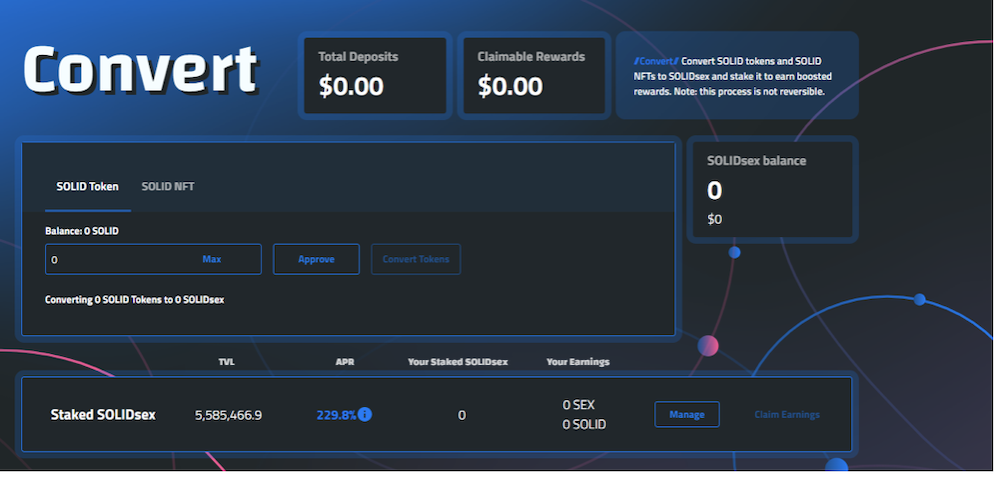Open Manage for Staked SOLIDsex
1000x482 pixels.
[x=687, y=414]
